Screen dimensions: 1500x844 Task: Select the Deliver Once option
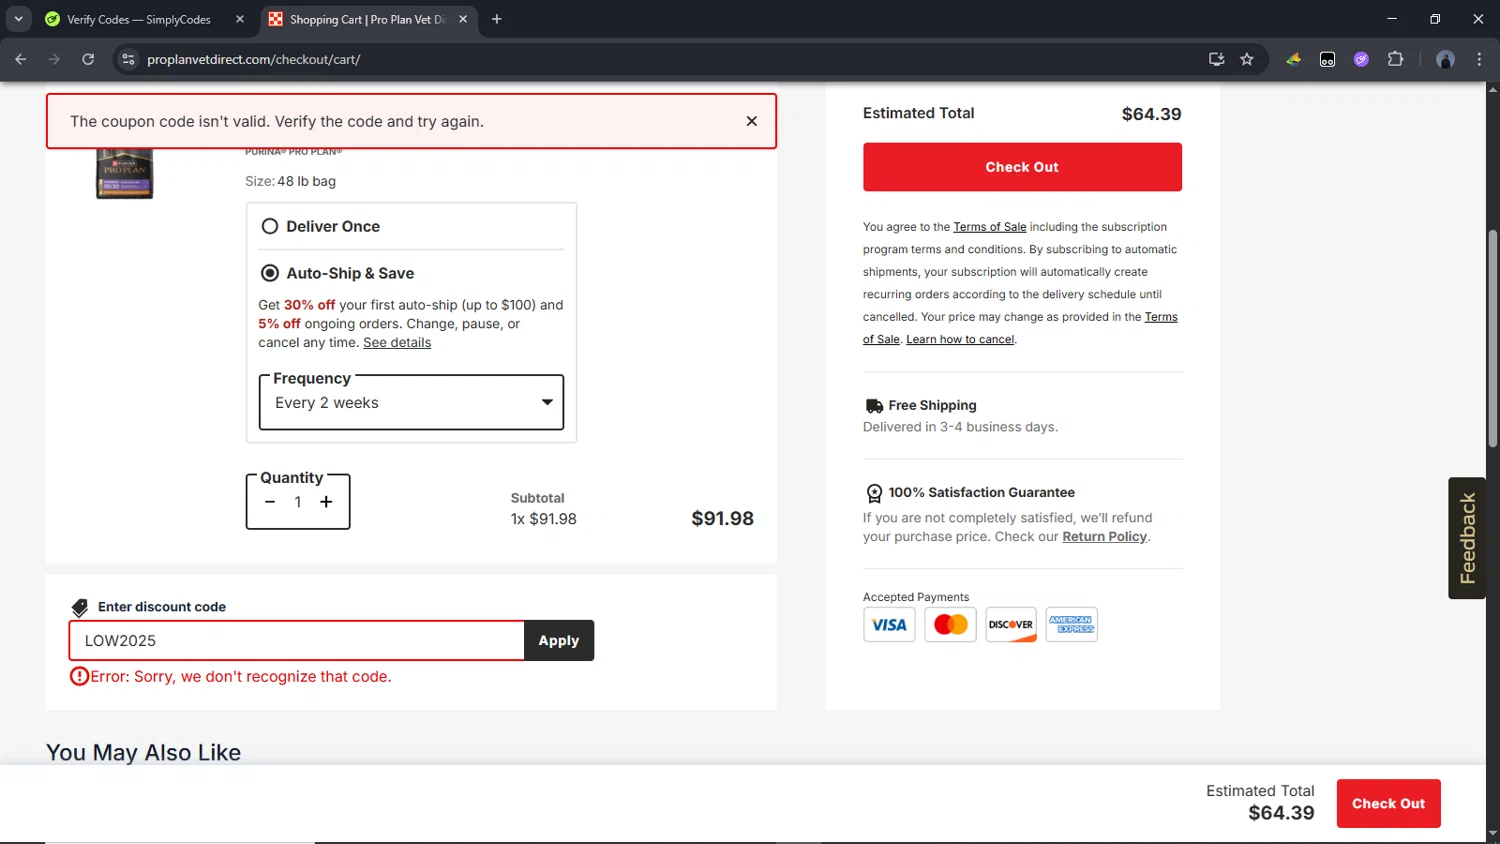pyautogui.click(x=270, y=226)
